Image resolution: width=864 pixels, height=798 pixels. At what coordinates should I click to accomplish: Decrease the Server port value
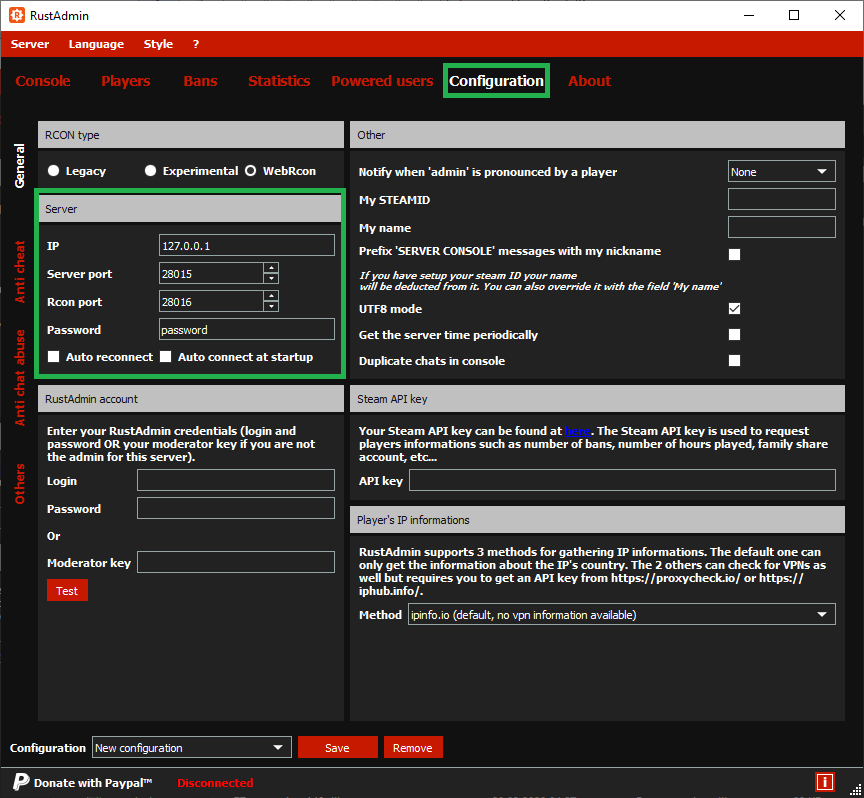pos(271,278)
